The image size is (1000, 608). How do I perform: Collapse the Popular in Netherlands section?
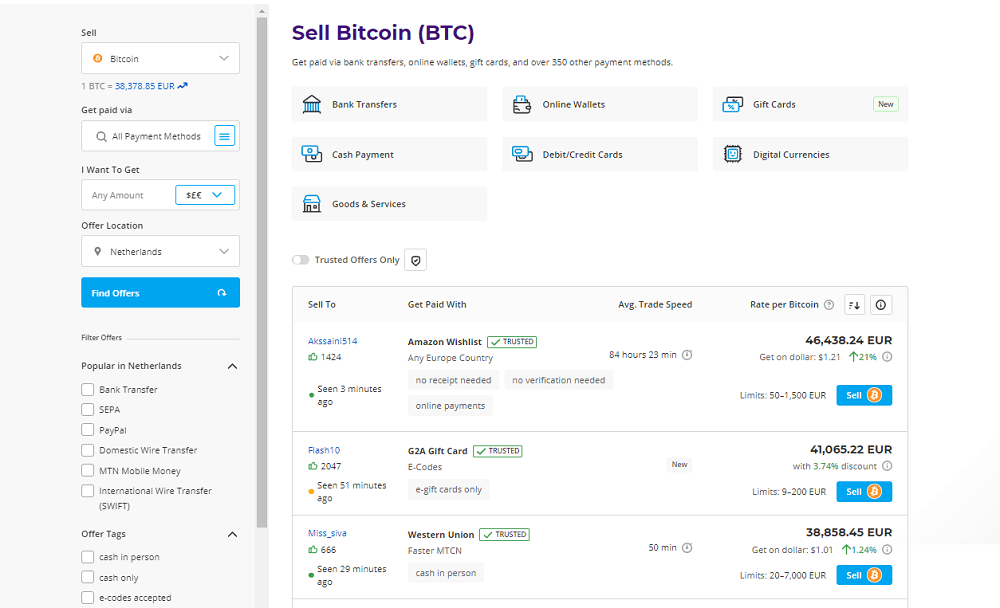point(232,366)
